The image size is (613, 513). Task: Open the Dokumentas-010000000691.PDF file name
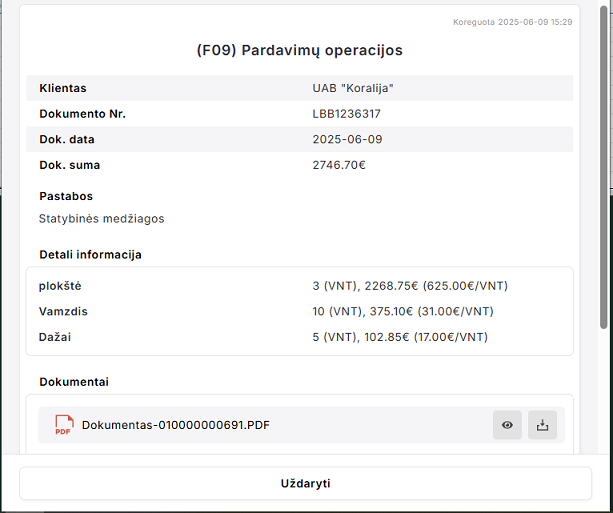coord(176,425)
